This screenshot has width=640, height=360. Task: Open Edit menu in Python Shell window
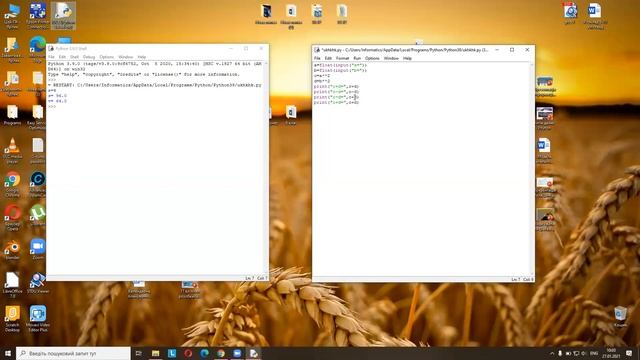tap(62, 57)
